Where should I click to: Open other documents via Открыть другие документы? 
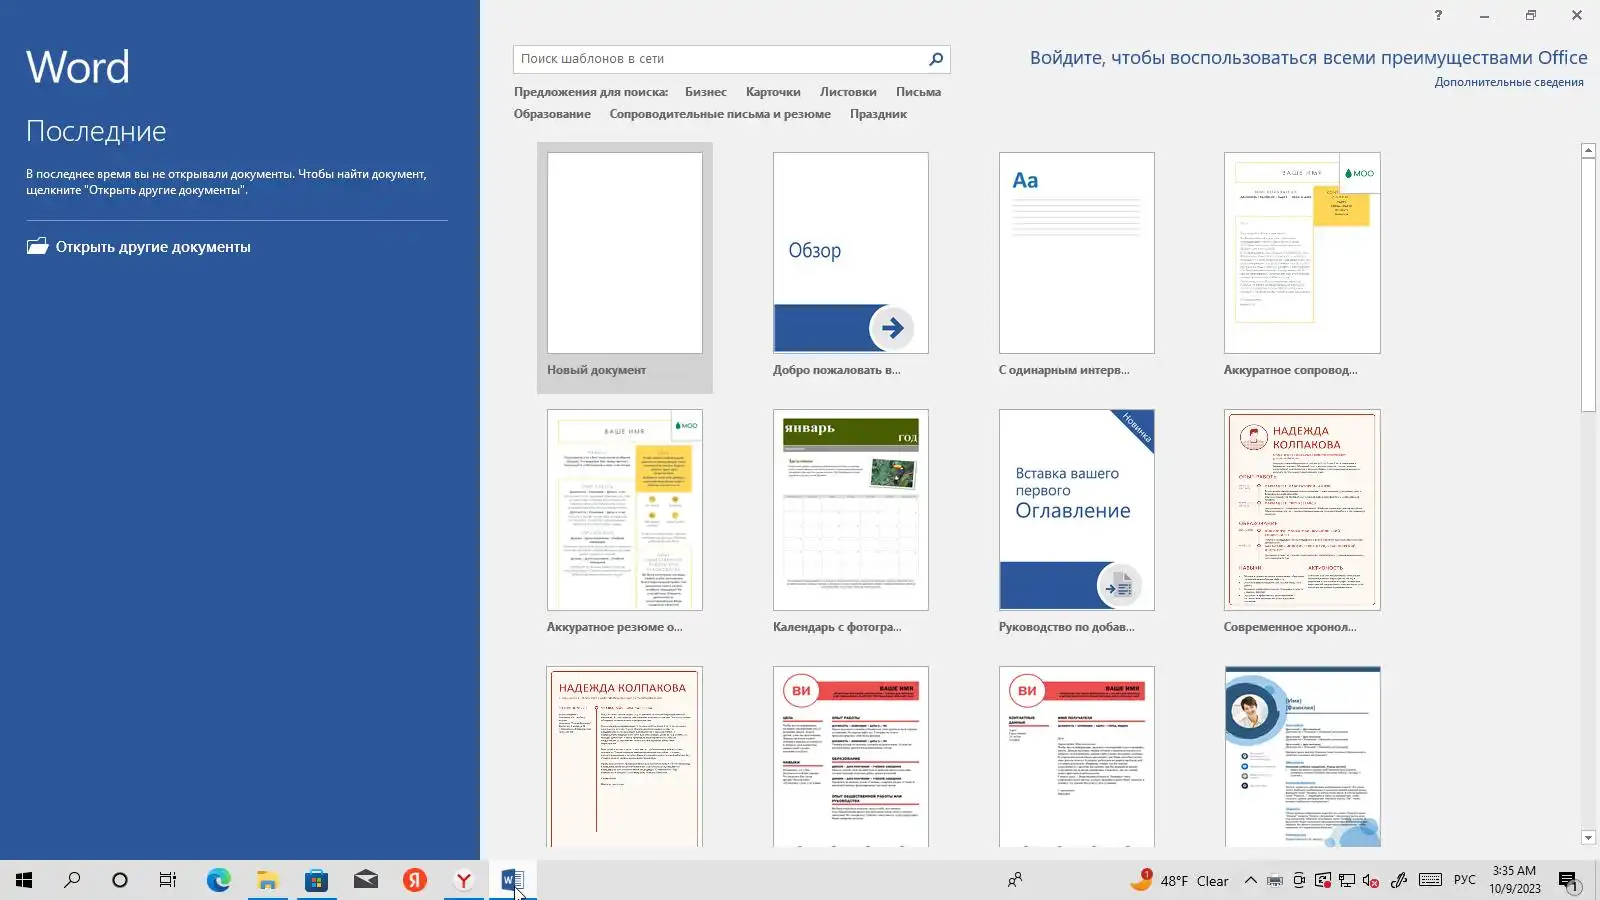point(139,247)
